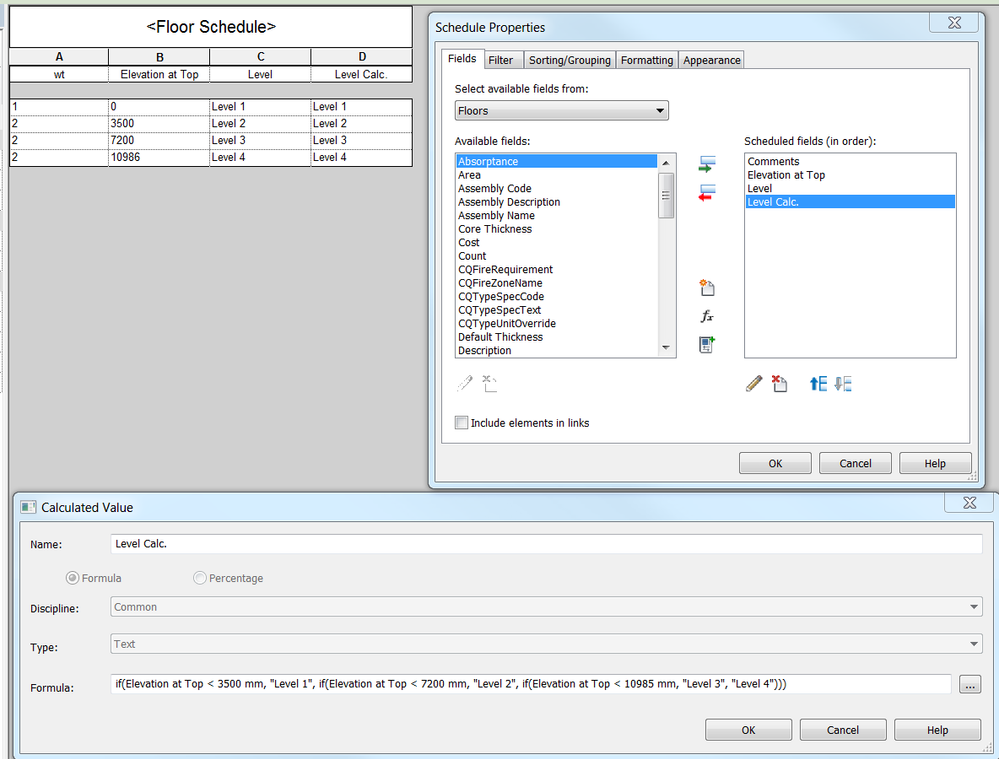Select CQFireZoneName in Available fields
This screenshot has width=999, height=759.
tap(557, 282)
